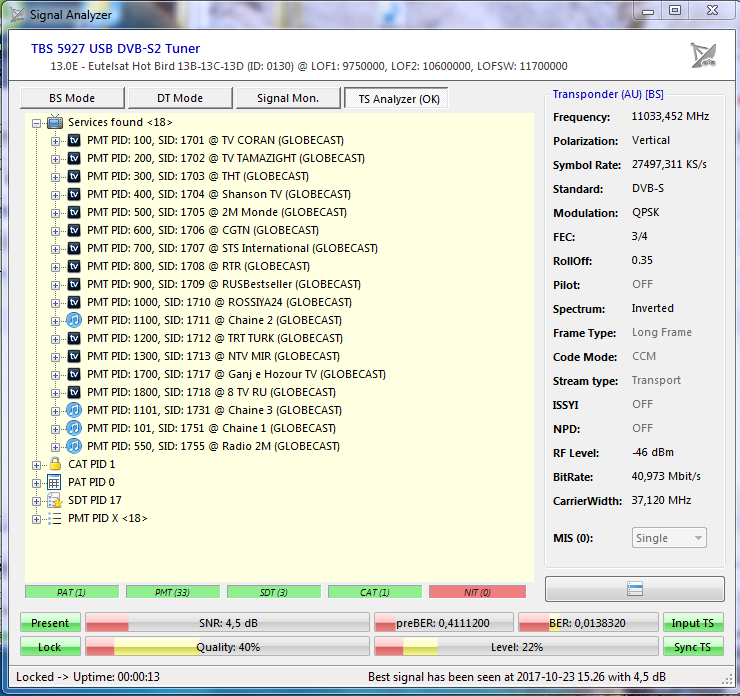The height and width of the screenshot is (696, 740).
Task: Click the satellite dish icon in header
Action: [x=702, y=55]
